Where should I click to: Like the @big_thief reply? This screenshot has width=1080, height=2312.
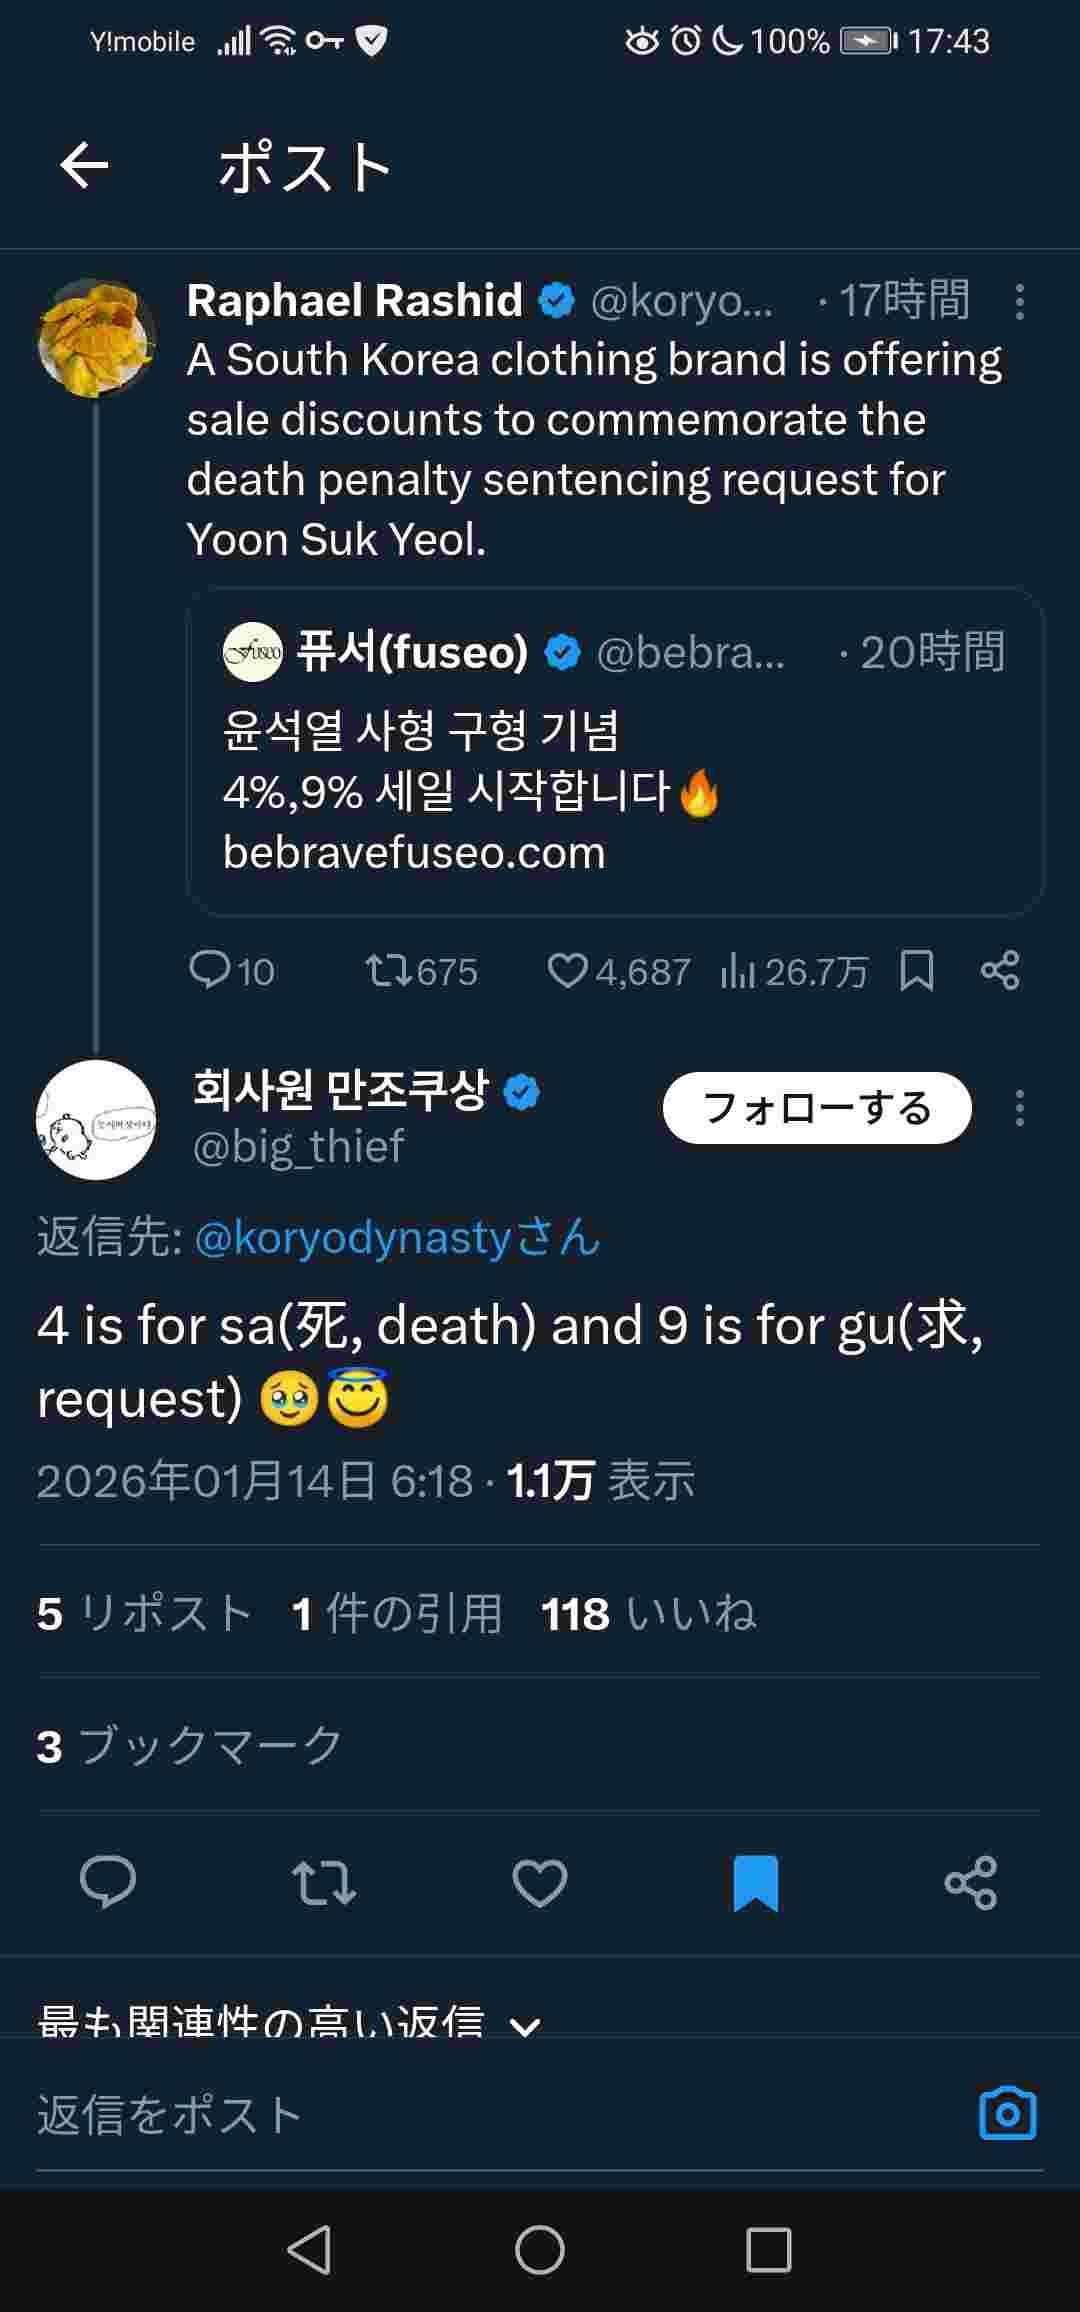point(539,1883)
